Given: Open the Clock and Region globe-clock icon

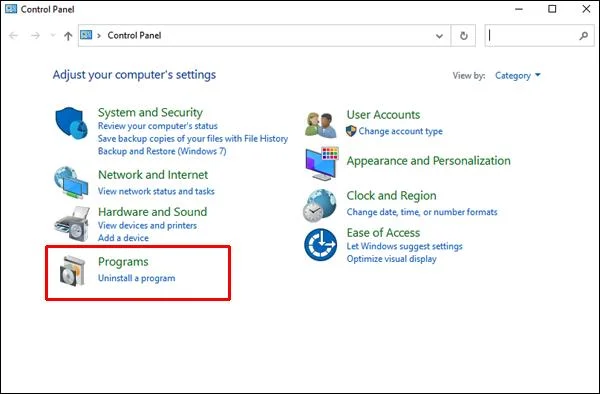Looking at the screenshot, I should pos(320,205).
